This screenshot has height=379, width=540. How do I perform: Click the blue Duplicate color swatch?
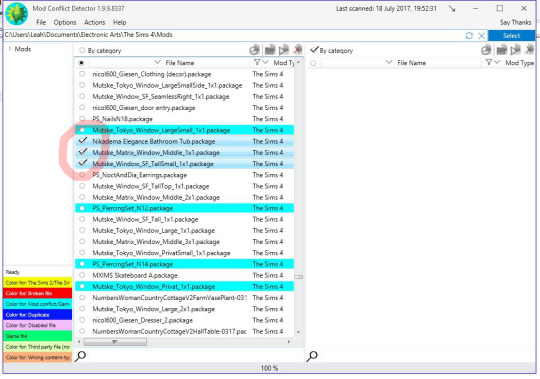[38, 315]
